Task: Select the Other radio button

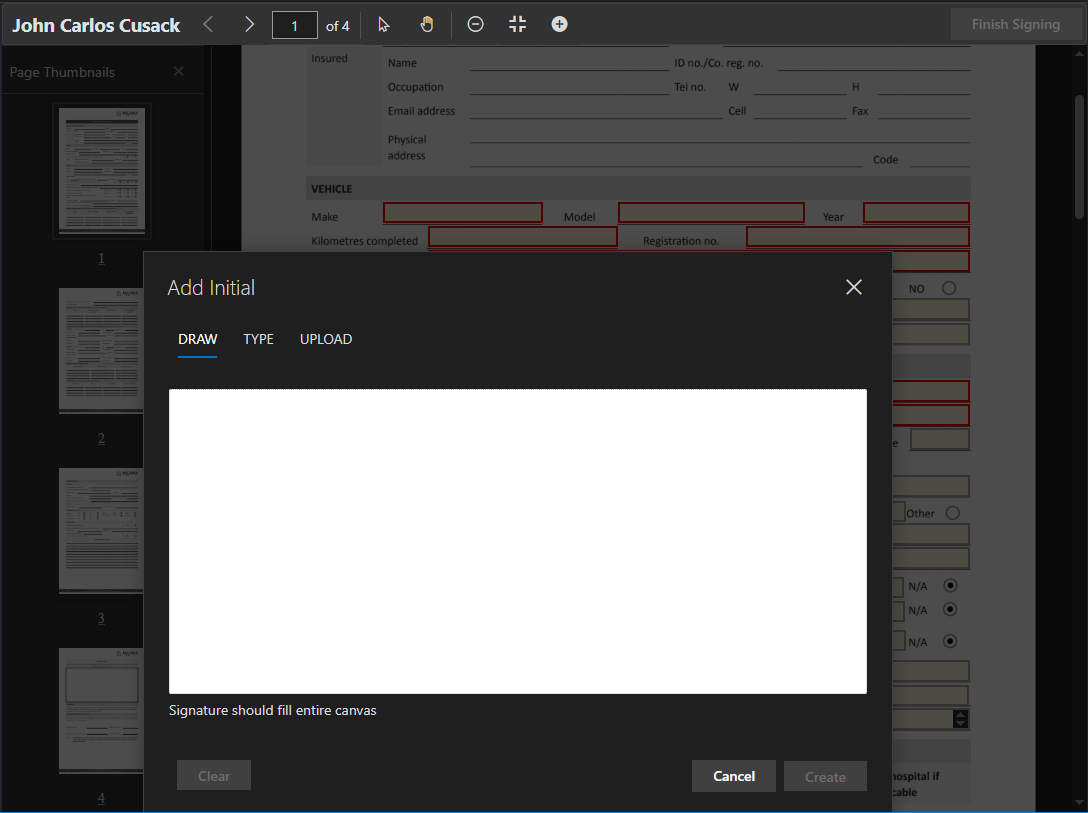Action: tap(953, 513)
